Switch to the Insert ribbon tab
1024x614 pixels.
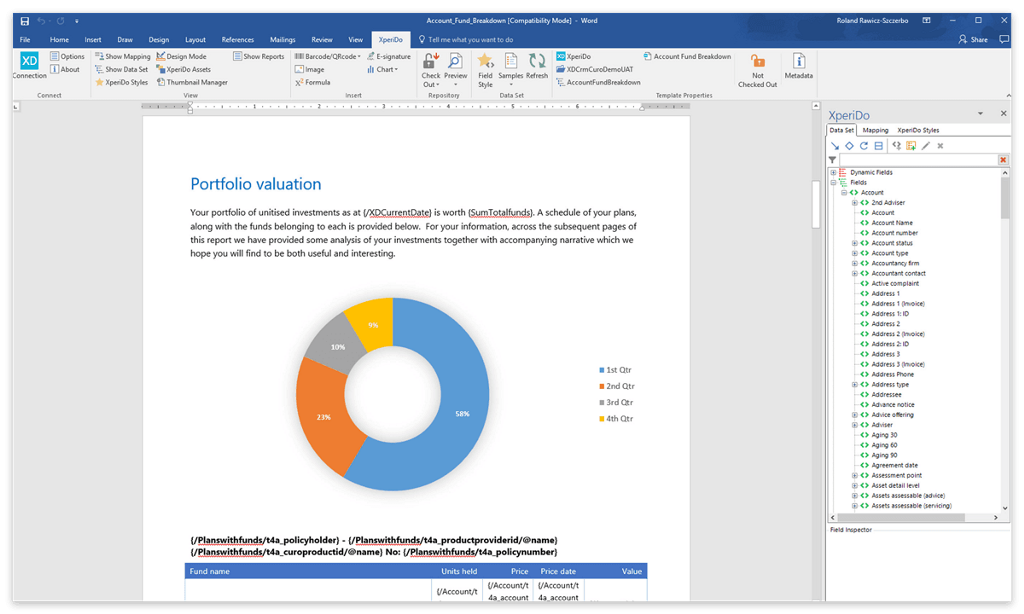point(93,39)
